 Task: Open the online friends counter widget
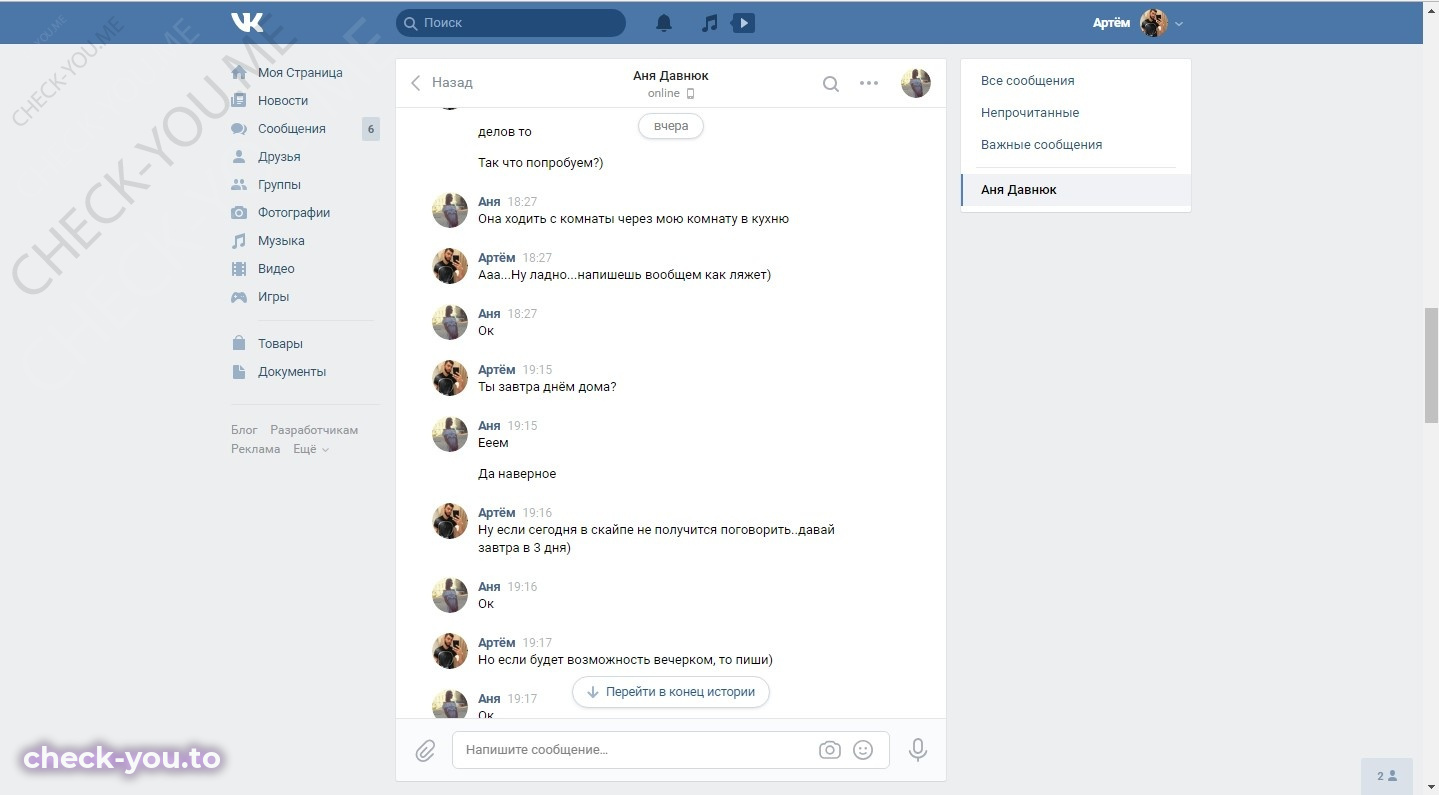click(1387, 776)
